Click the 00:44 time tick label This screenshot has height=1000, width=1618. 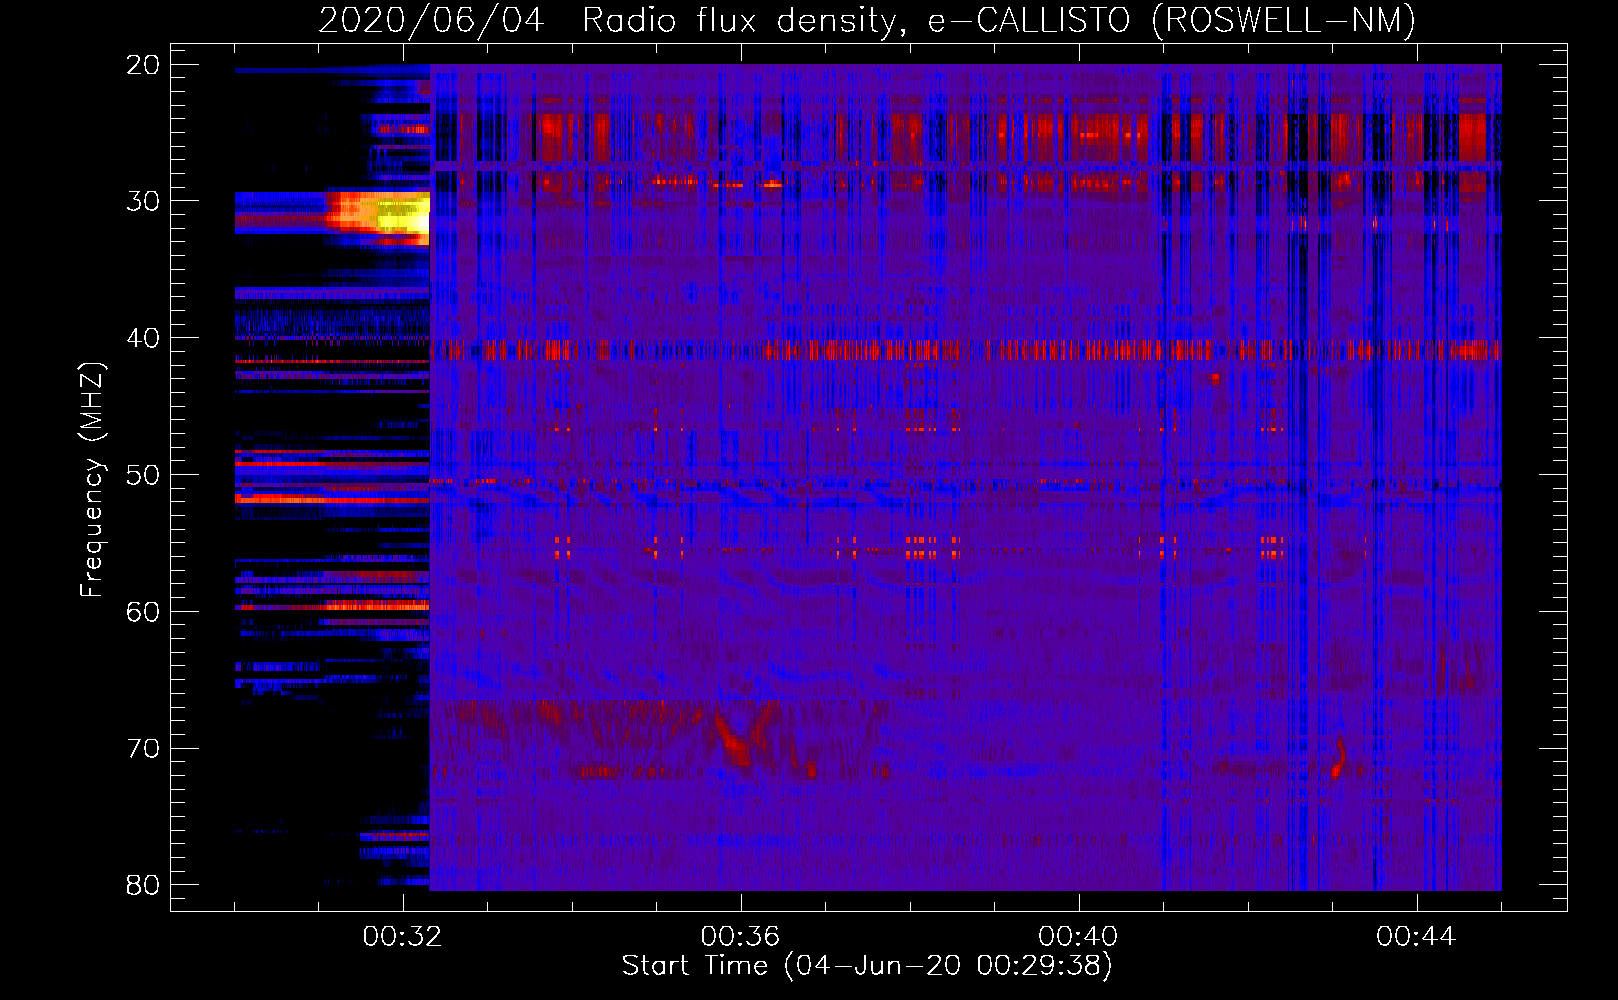[x=1416, y=937]
